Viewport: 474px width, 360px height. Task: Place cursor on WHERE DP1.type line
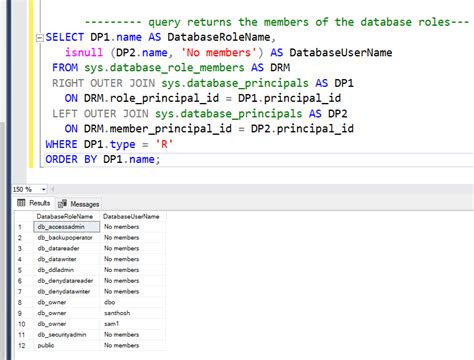click(109, 144)
